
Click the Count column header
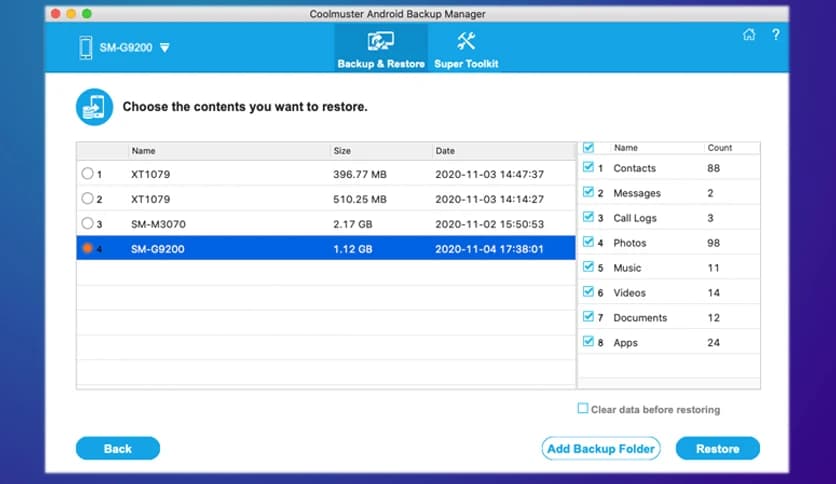pyautogui.click(x=719, y=148)
